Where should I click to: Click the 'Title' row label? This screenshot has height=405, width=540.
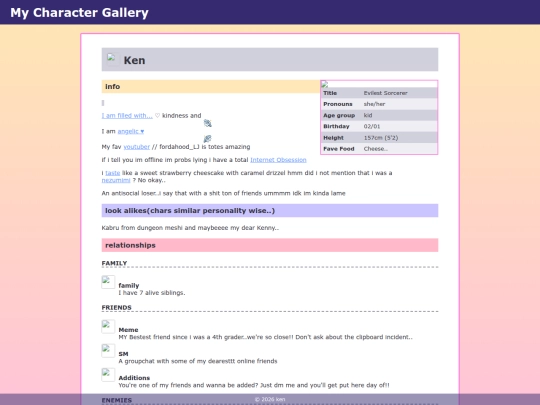pos(330,93)
